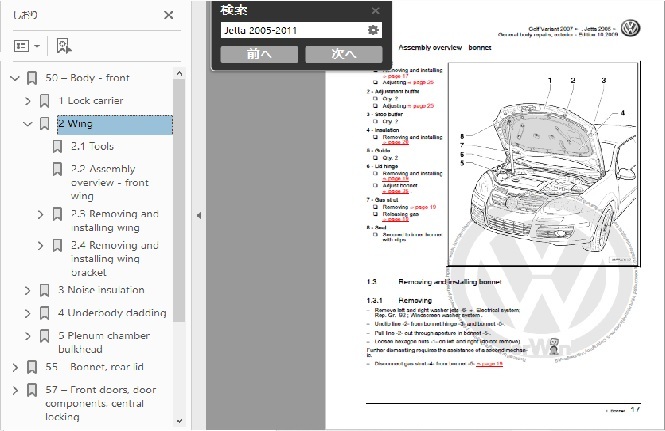Open the 3 Noise insulation bookmark
This screenshot has width=665, height=431.
click(101, 290)
